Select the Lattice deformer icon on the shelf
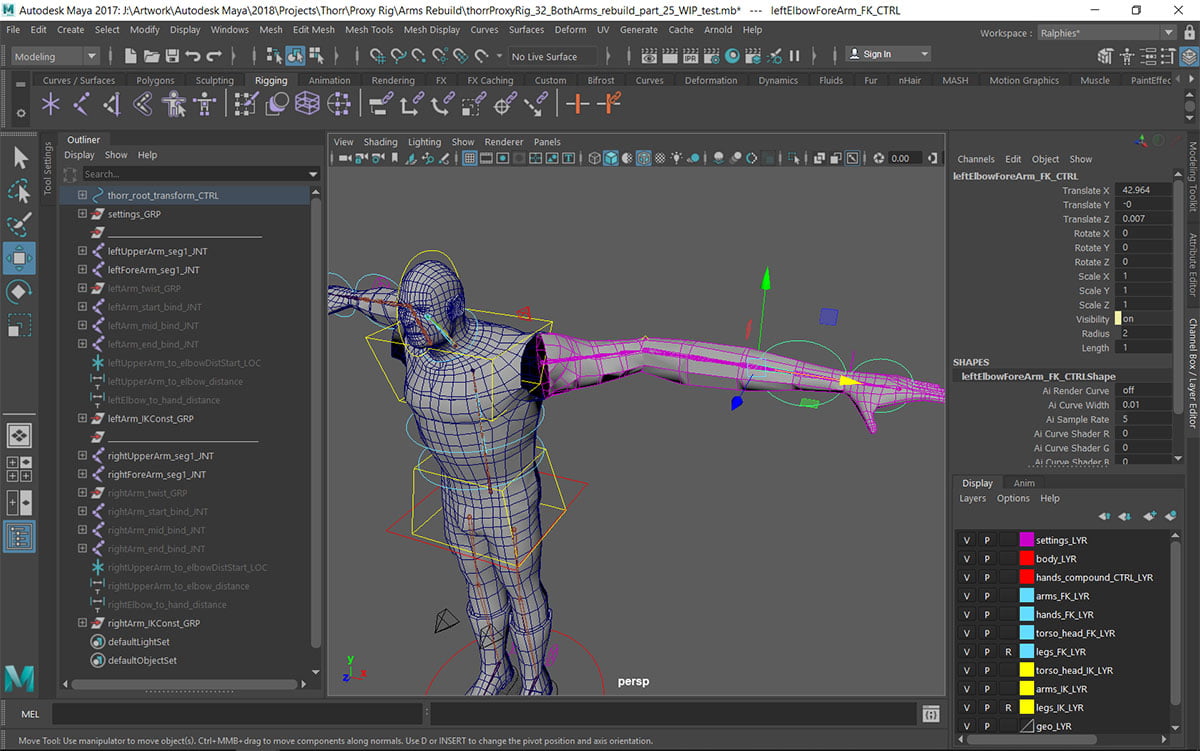The image size is (1200, 751). tap(307, 103)
